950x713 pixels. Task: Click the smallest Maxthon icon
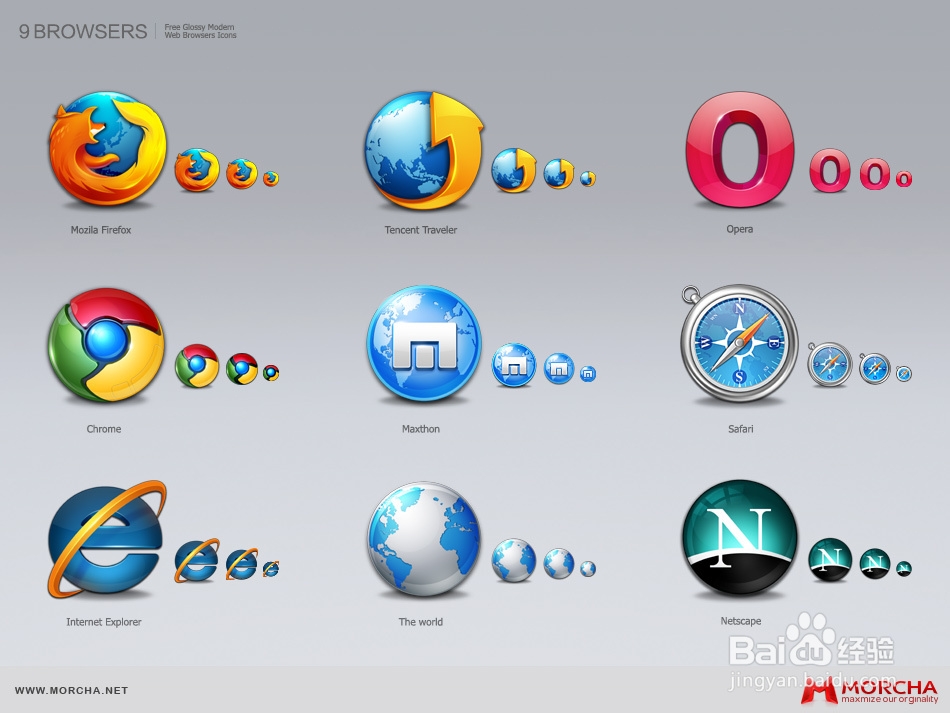click(x=588, y=374)
